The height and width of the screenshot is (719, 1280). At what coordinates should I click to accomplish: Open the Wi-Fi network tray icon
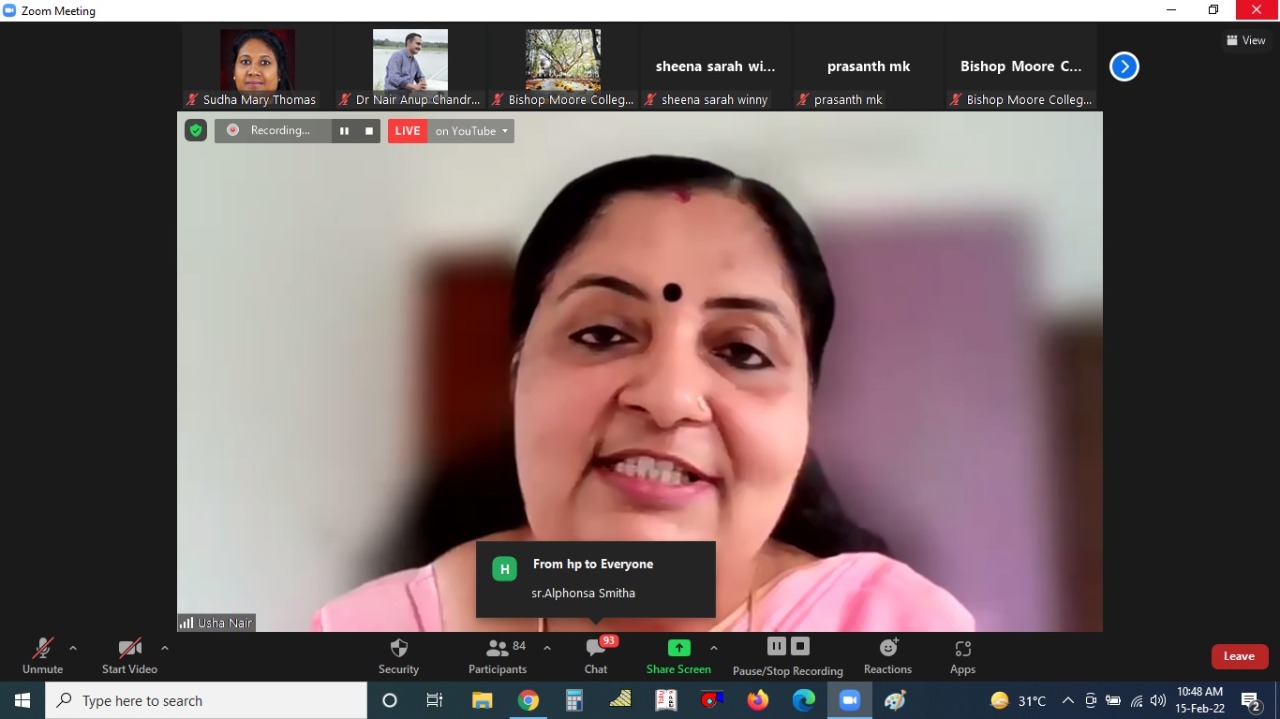pos(1136,700)
